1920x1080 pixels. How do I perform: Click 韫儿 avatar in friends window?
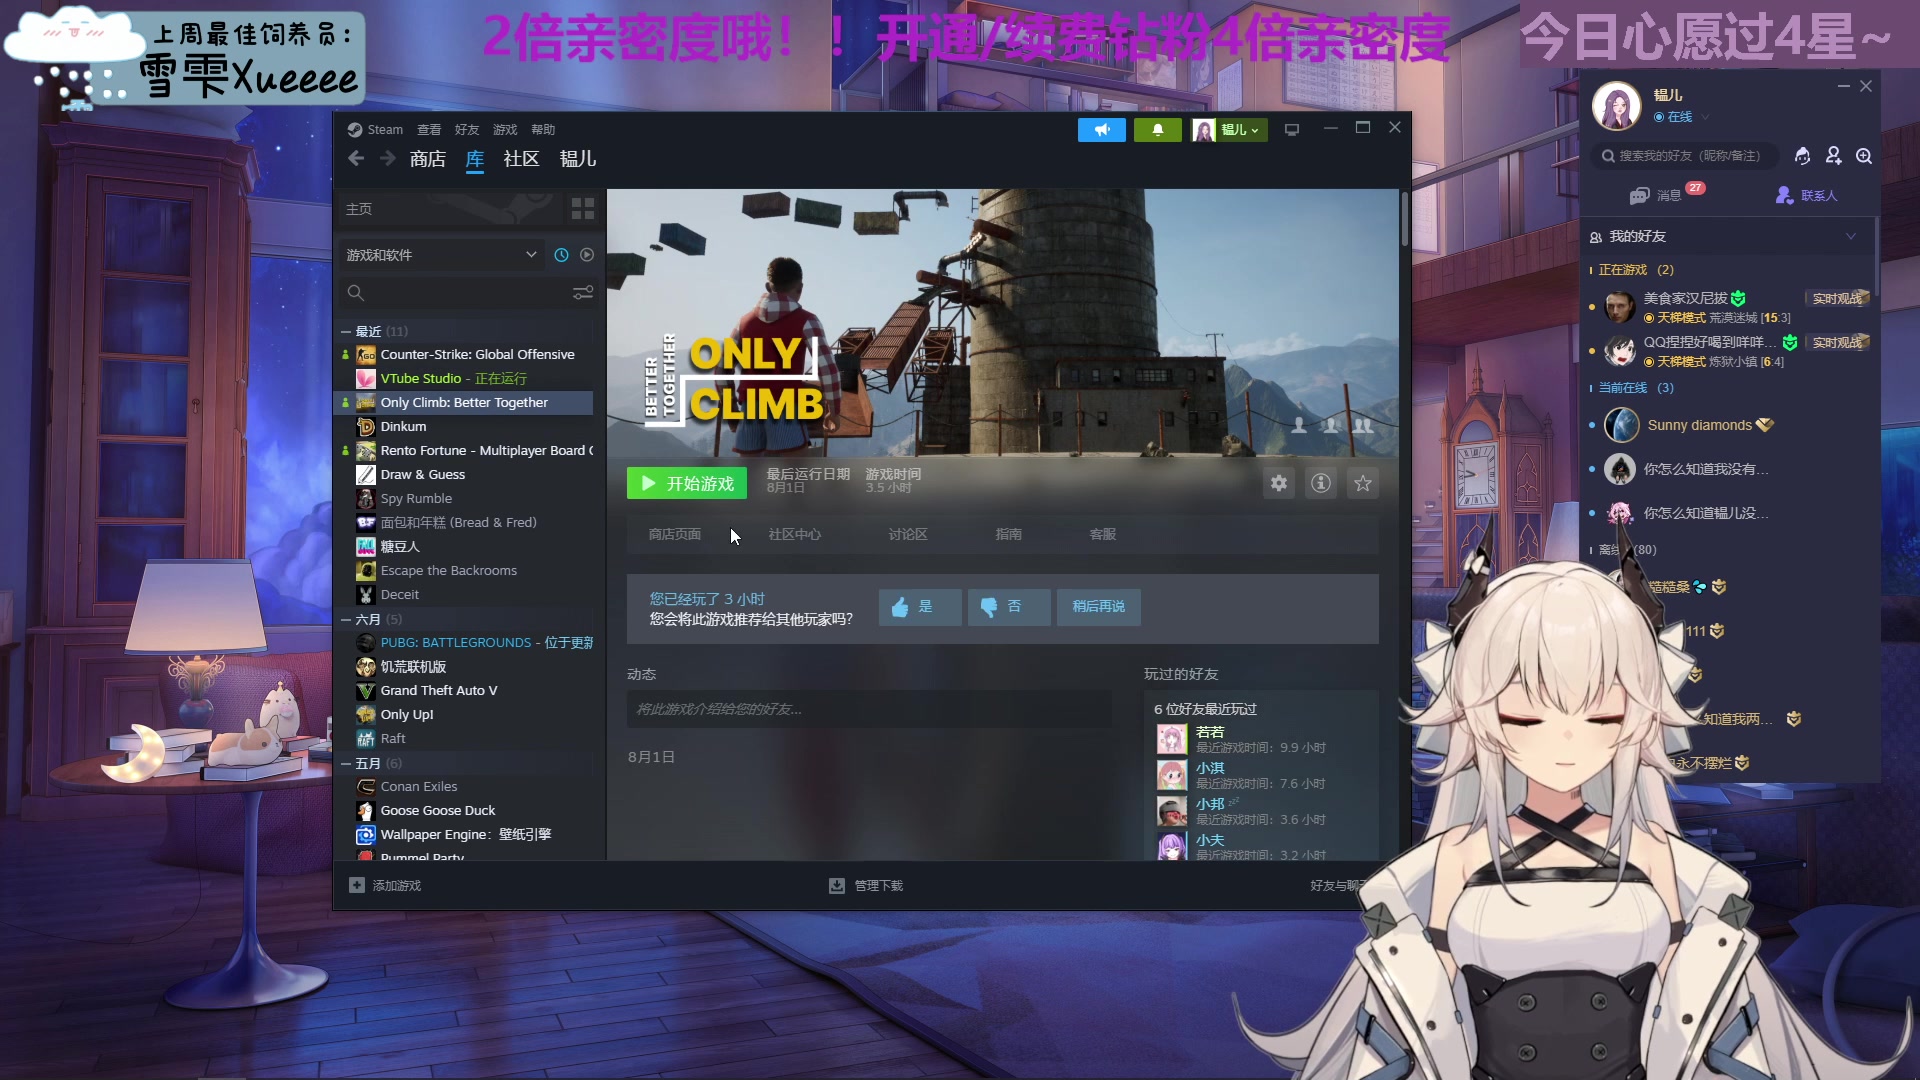click(1617, 106)
